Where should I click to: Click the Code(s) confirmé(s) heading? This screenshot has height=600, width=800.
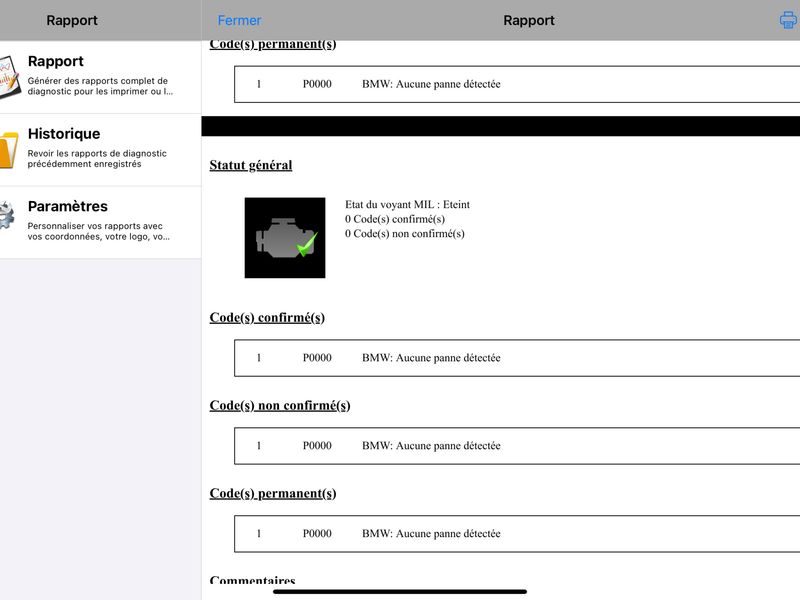click(267, 317)
